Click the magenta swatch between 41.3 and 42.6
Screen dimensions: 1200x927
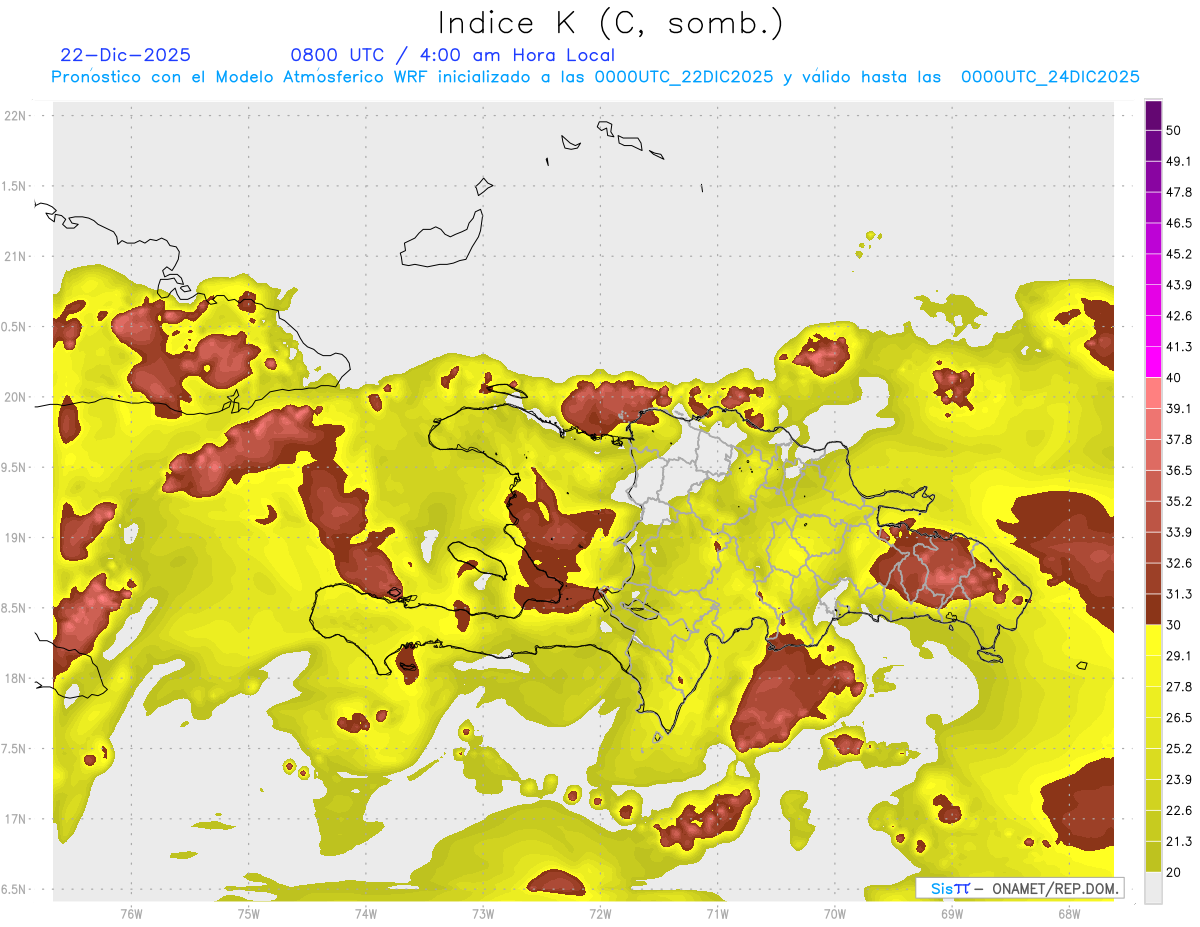click(1153, 331)
